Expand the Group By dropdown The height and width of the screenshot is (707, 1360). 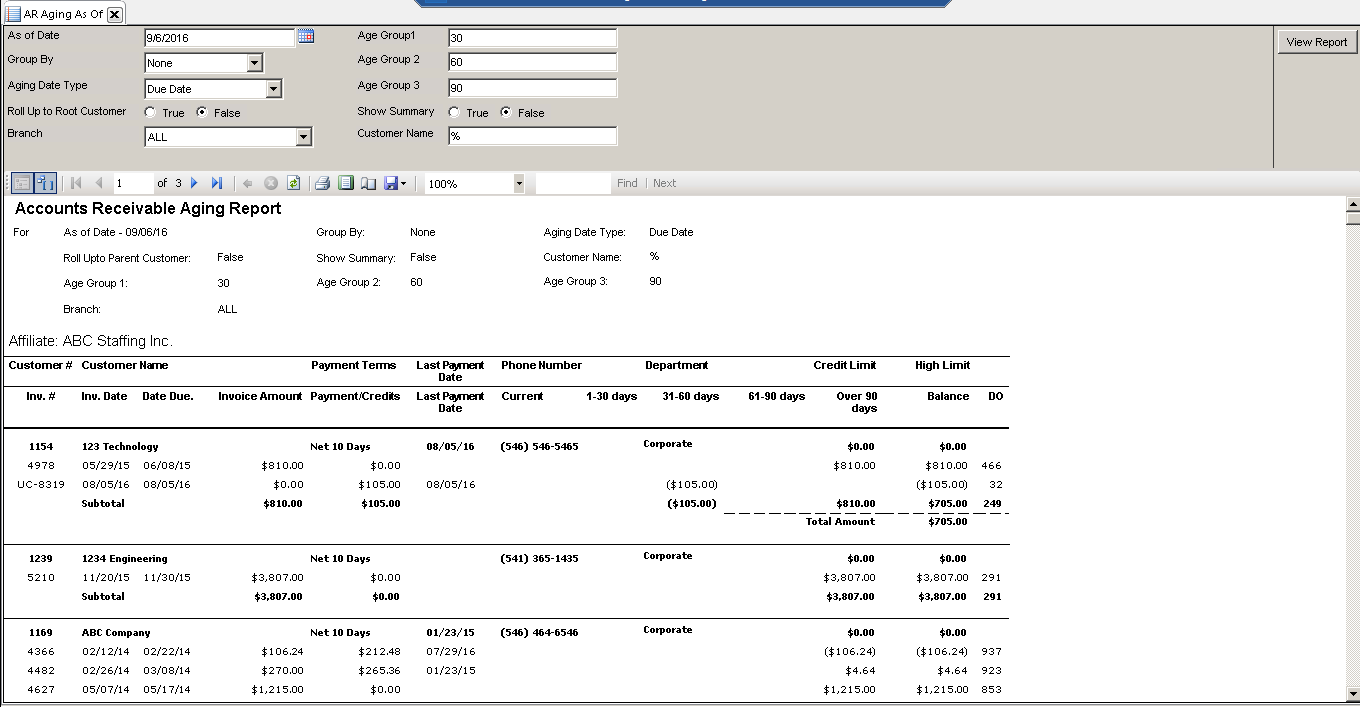(x=254, y=63)
